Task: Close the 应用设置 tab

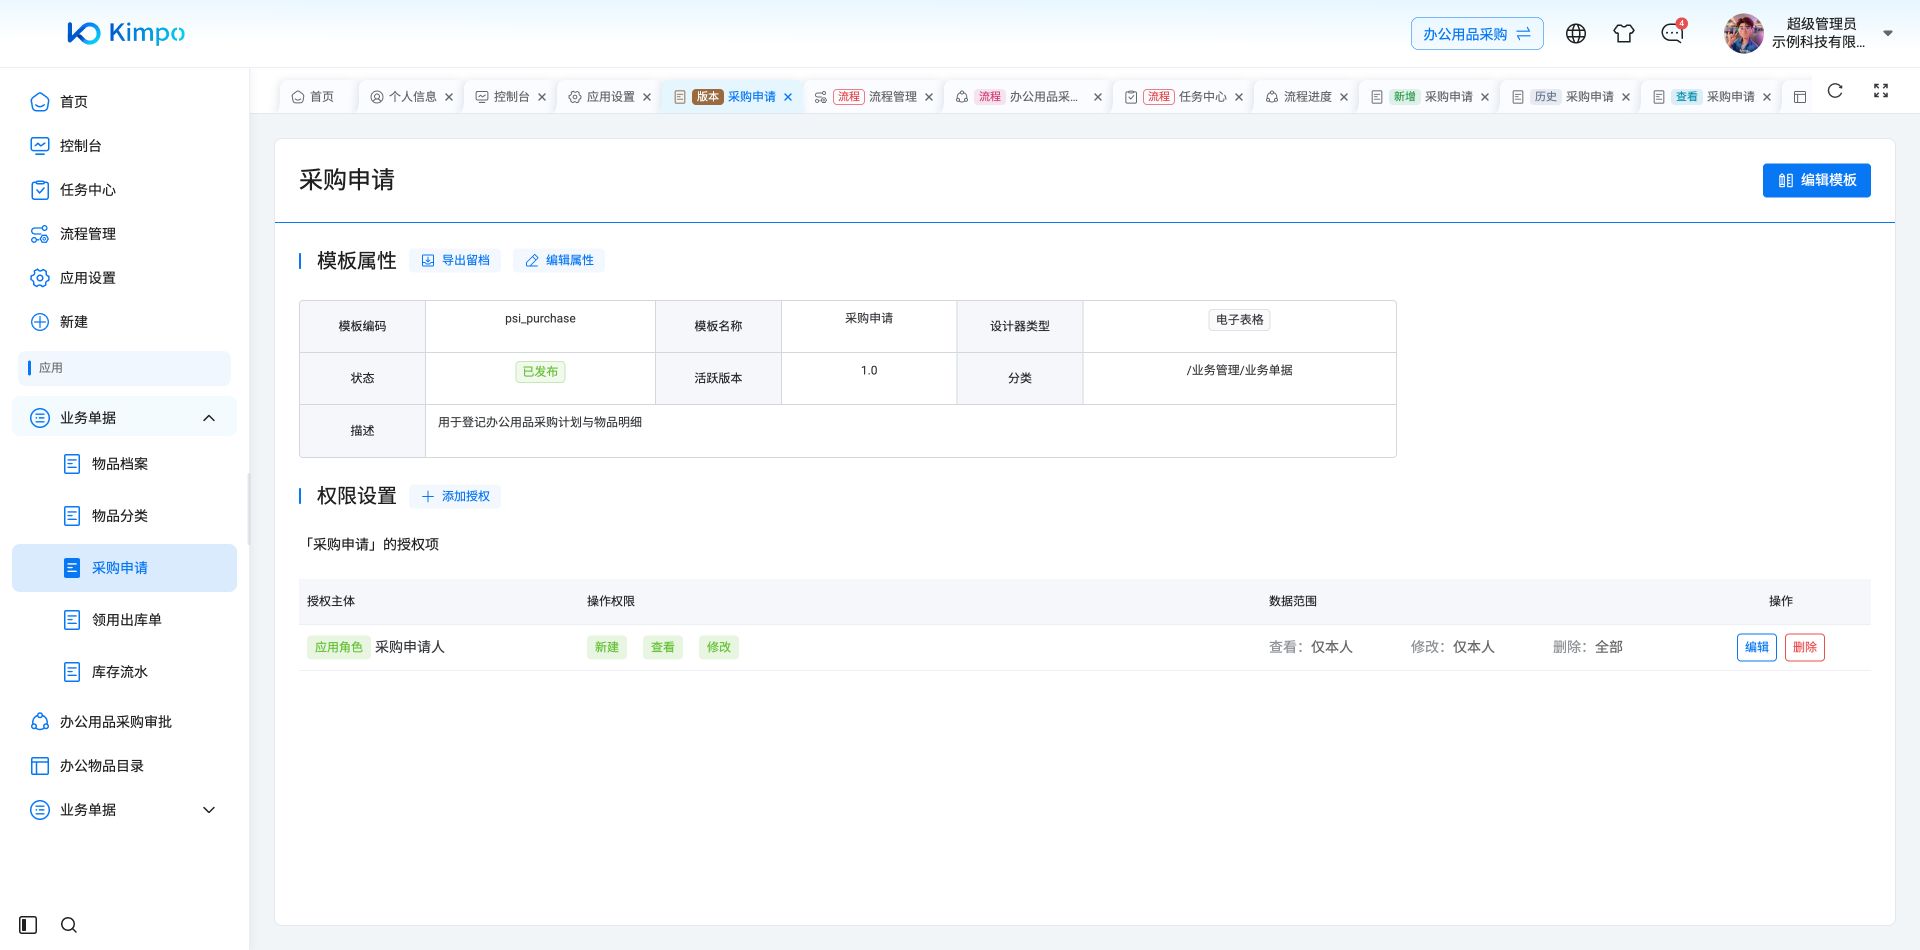Action: tap(647, 97)
